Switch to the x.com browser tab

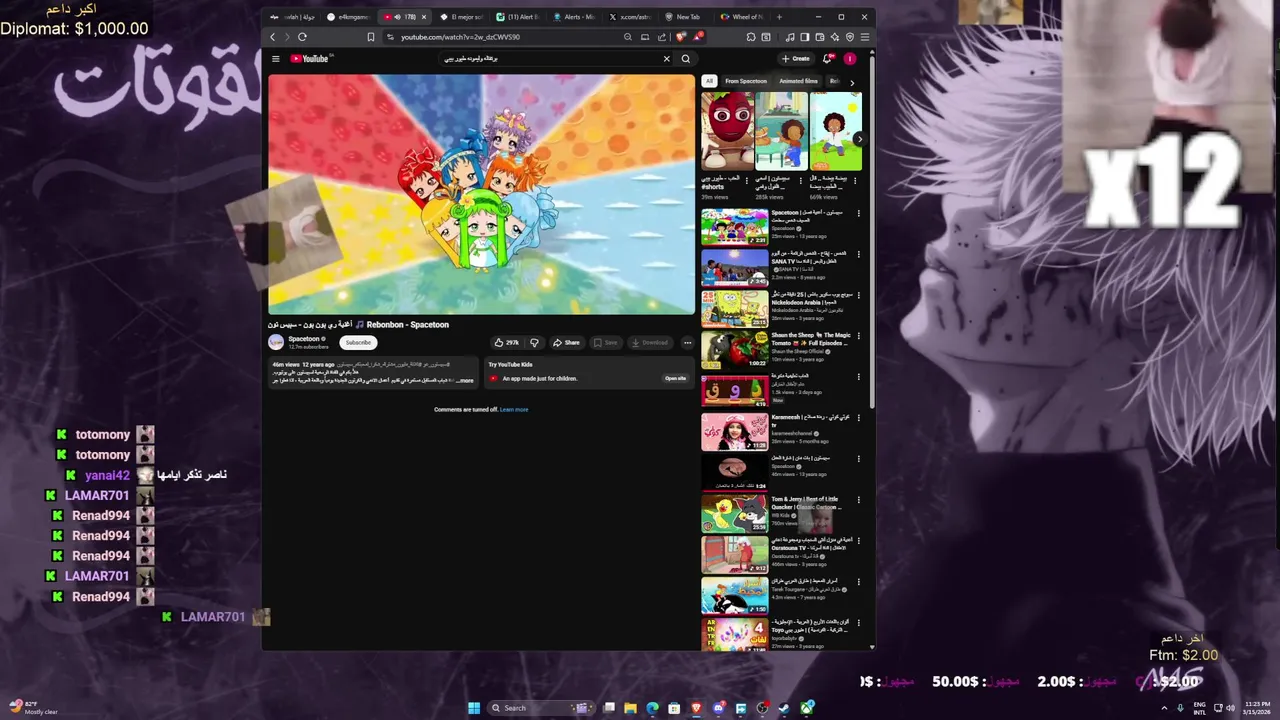point(630,17)
